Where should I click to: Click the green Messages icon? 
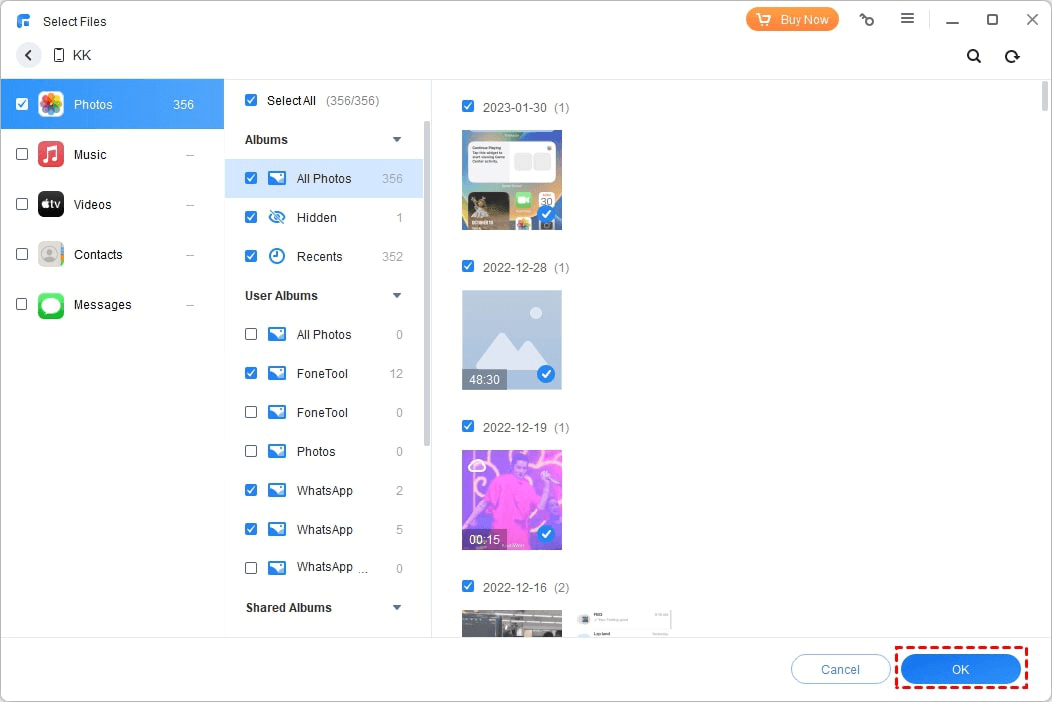pos(51,305)
